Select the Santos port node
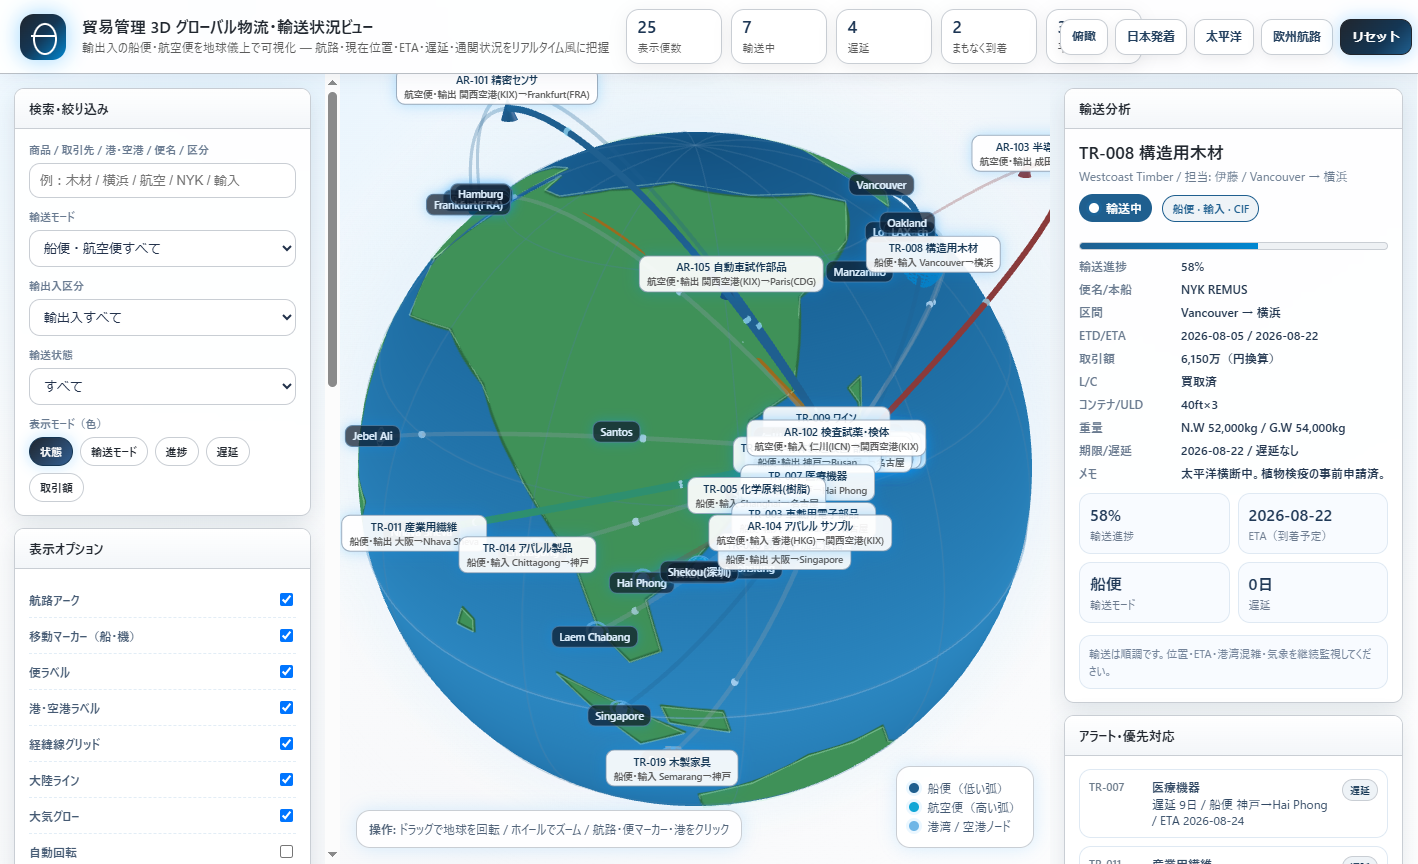This screenshot has height=864, width=1418. pyautogui.click(x=616, y=432)
